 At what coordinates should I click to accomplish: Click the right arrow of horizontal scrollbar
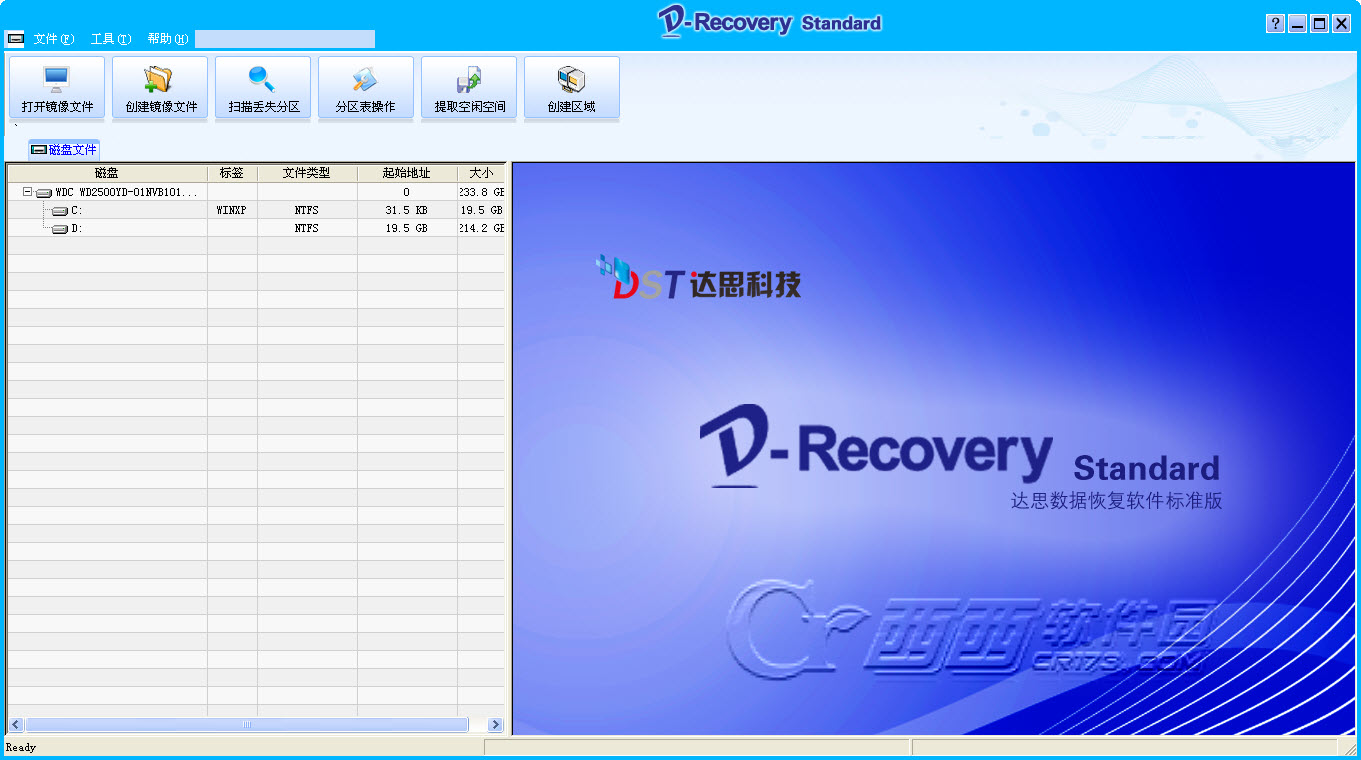(x=495, y=724)
